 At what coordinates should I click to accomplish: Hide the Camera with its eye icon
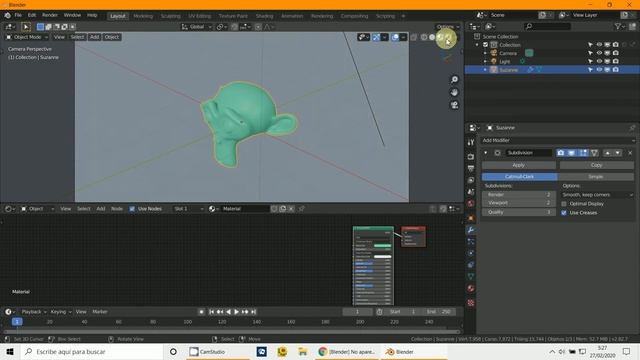(x=599, y=53)
